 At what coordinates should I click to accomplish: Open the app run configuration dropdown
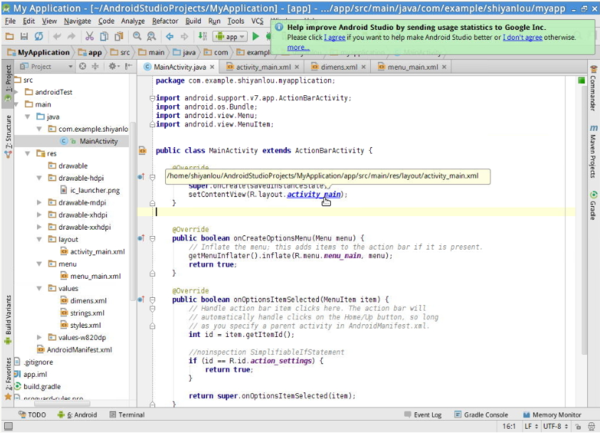230,37
